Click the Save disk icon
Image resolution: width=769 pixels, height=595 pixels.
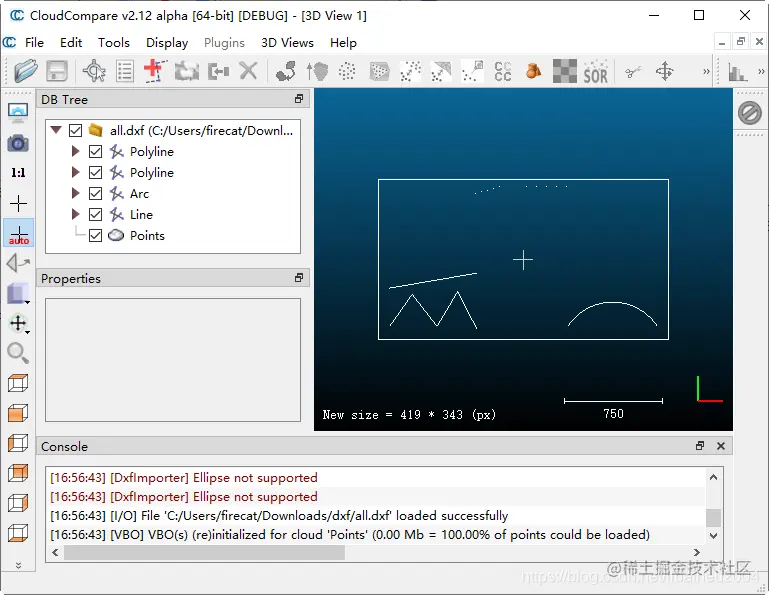57,71
